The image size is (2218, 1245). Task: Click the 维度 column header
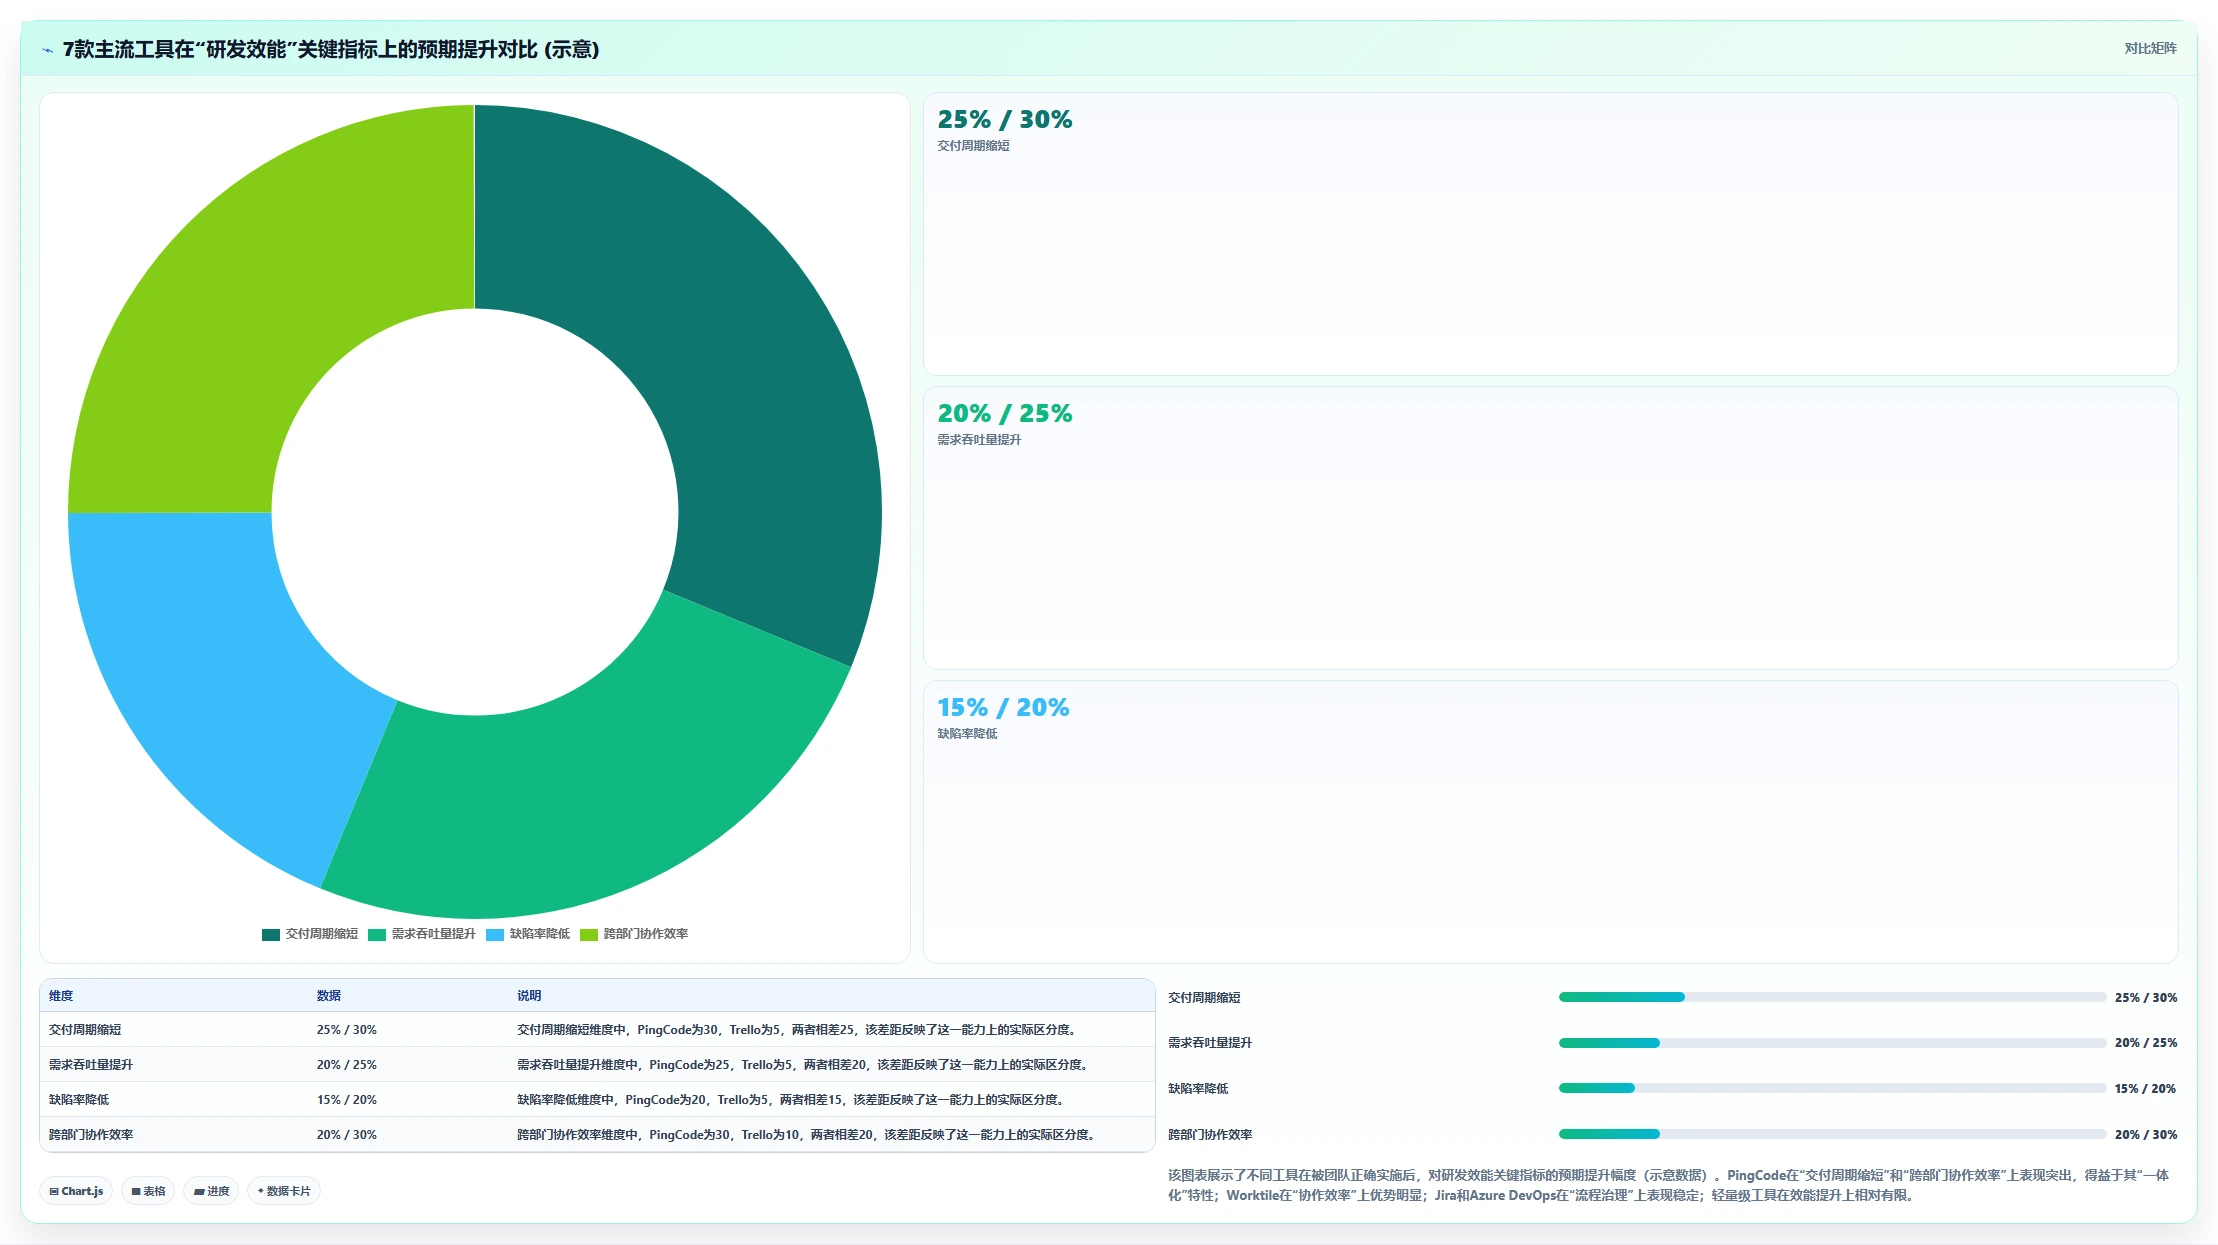[61, 996]
